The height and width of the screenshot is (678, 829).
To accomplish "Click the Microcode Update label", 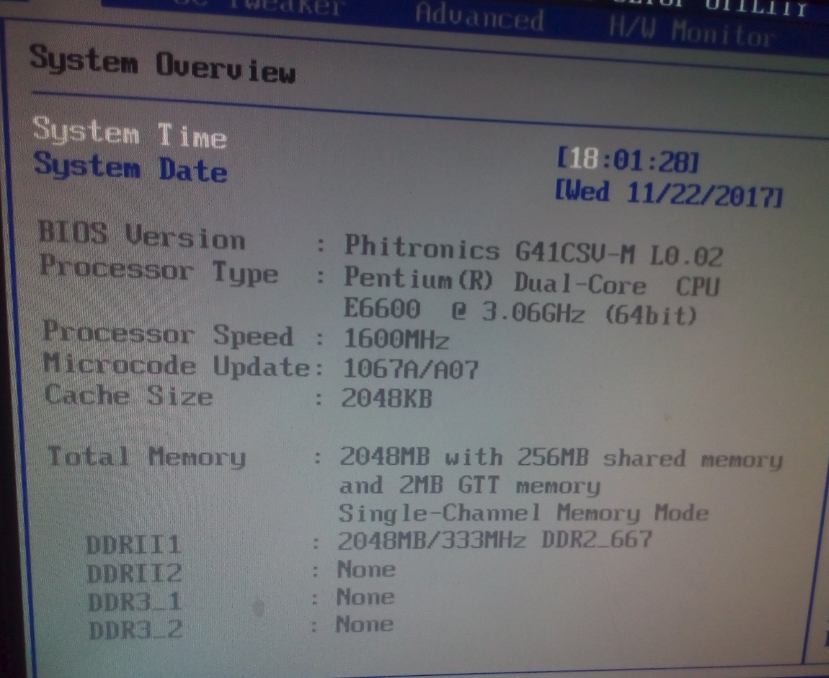I will tap(176, 365).
